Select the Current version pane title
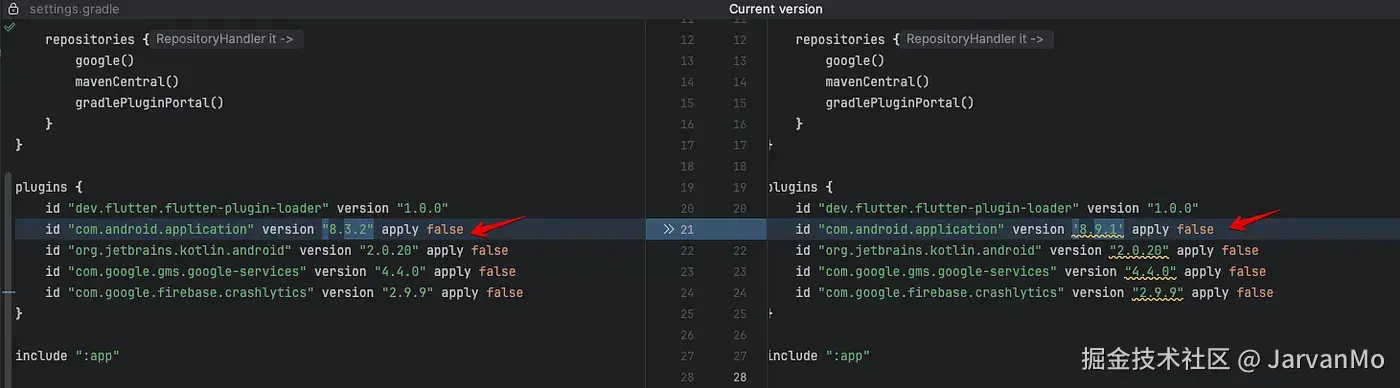This screenshot has width=1400, height=388. pyautogui.click(x=776, y=9)
